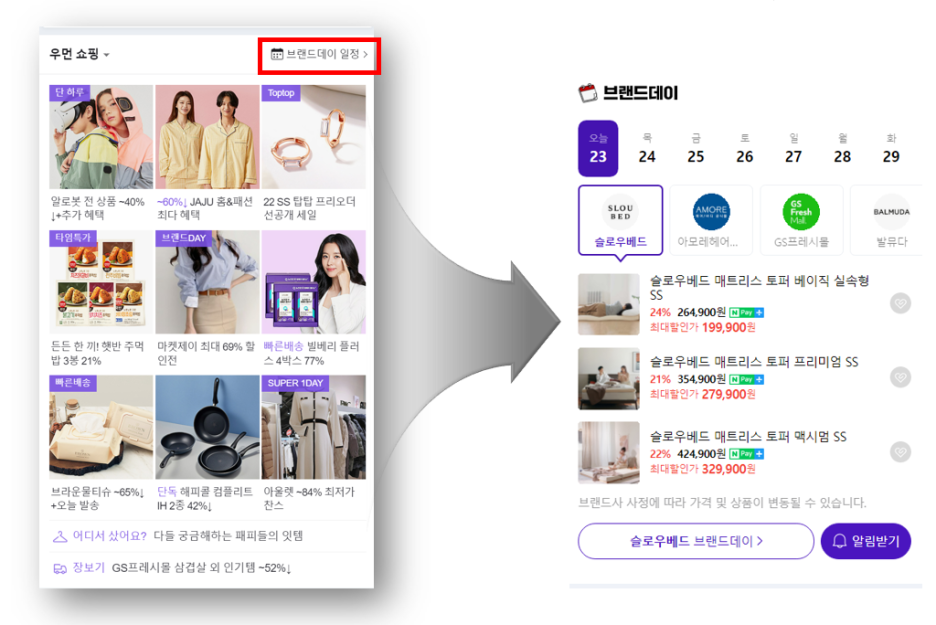Click the delivery truck icon beside 장보기

60,568
